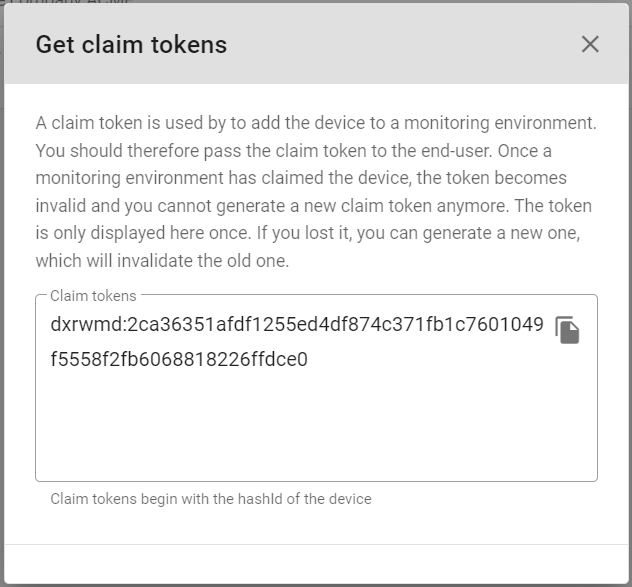
Task: Click the Claim tokens field label
Action: tap(94, 296)
